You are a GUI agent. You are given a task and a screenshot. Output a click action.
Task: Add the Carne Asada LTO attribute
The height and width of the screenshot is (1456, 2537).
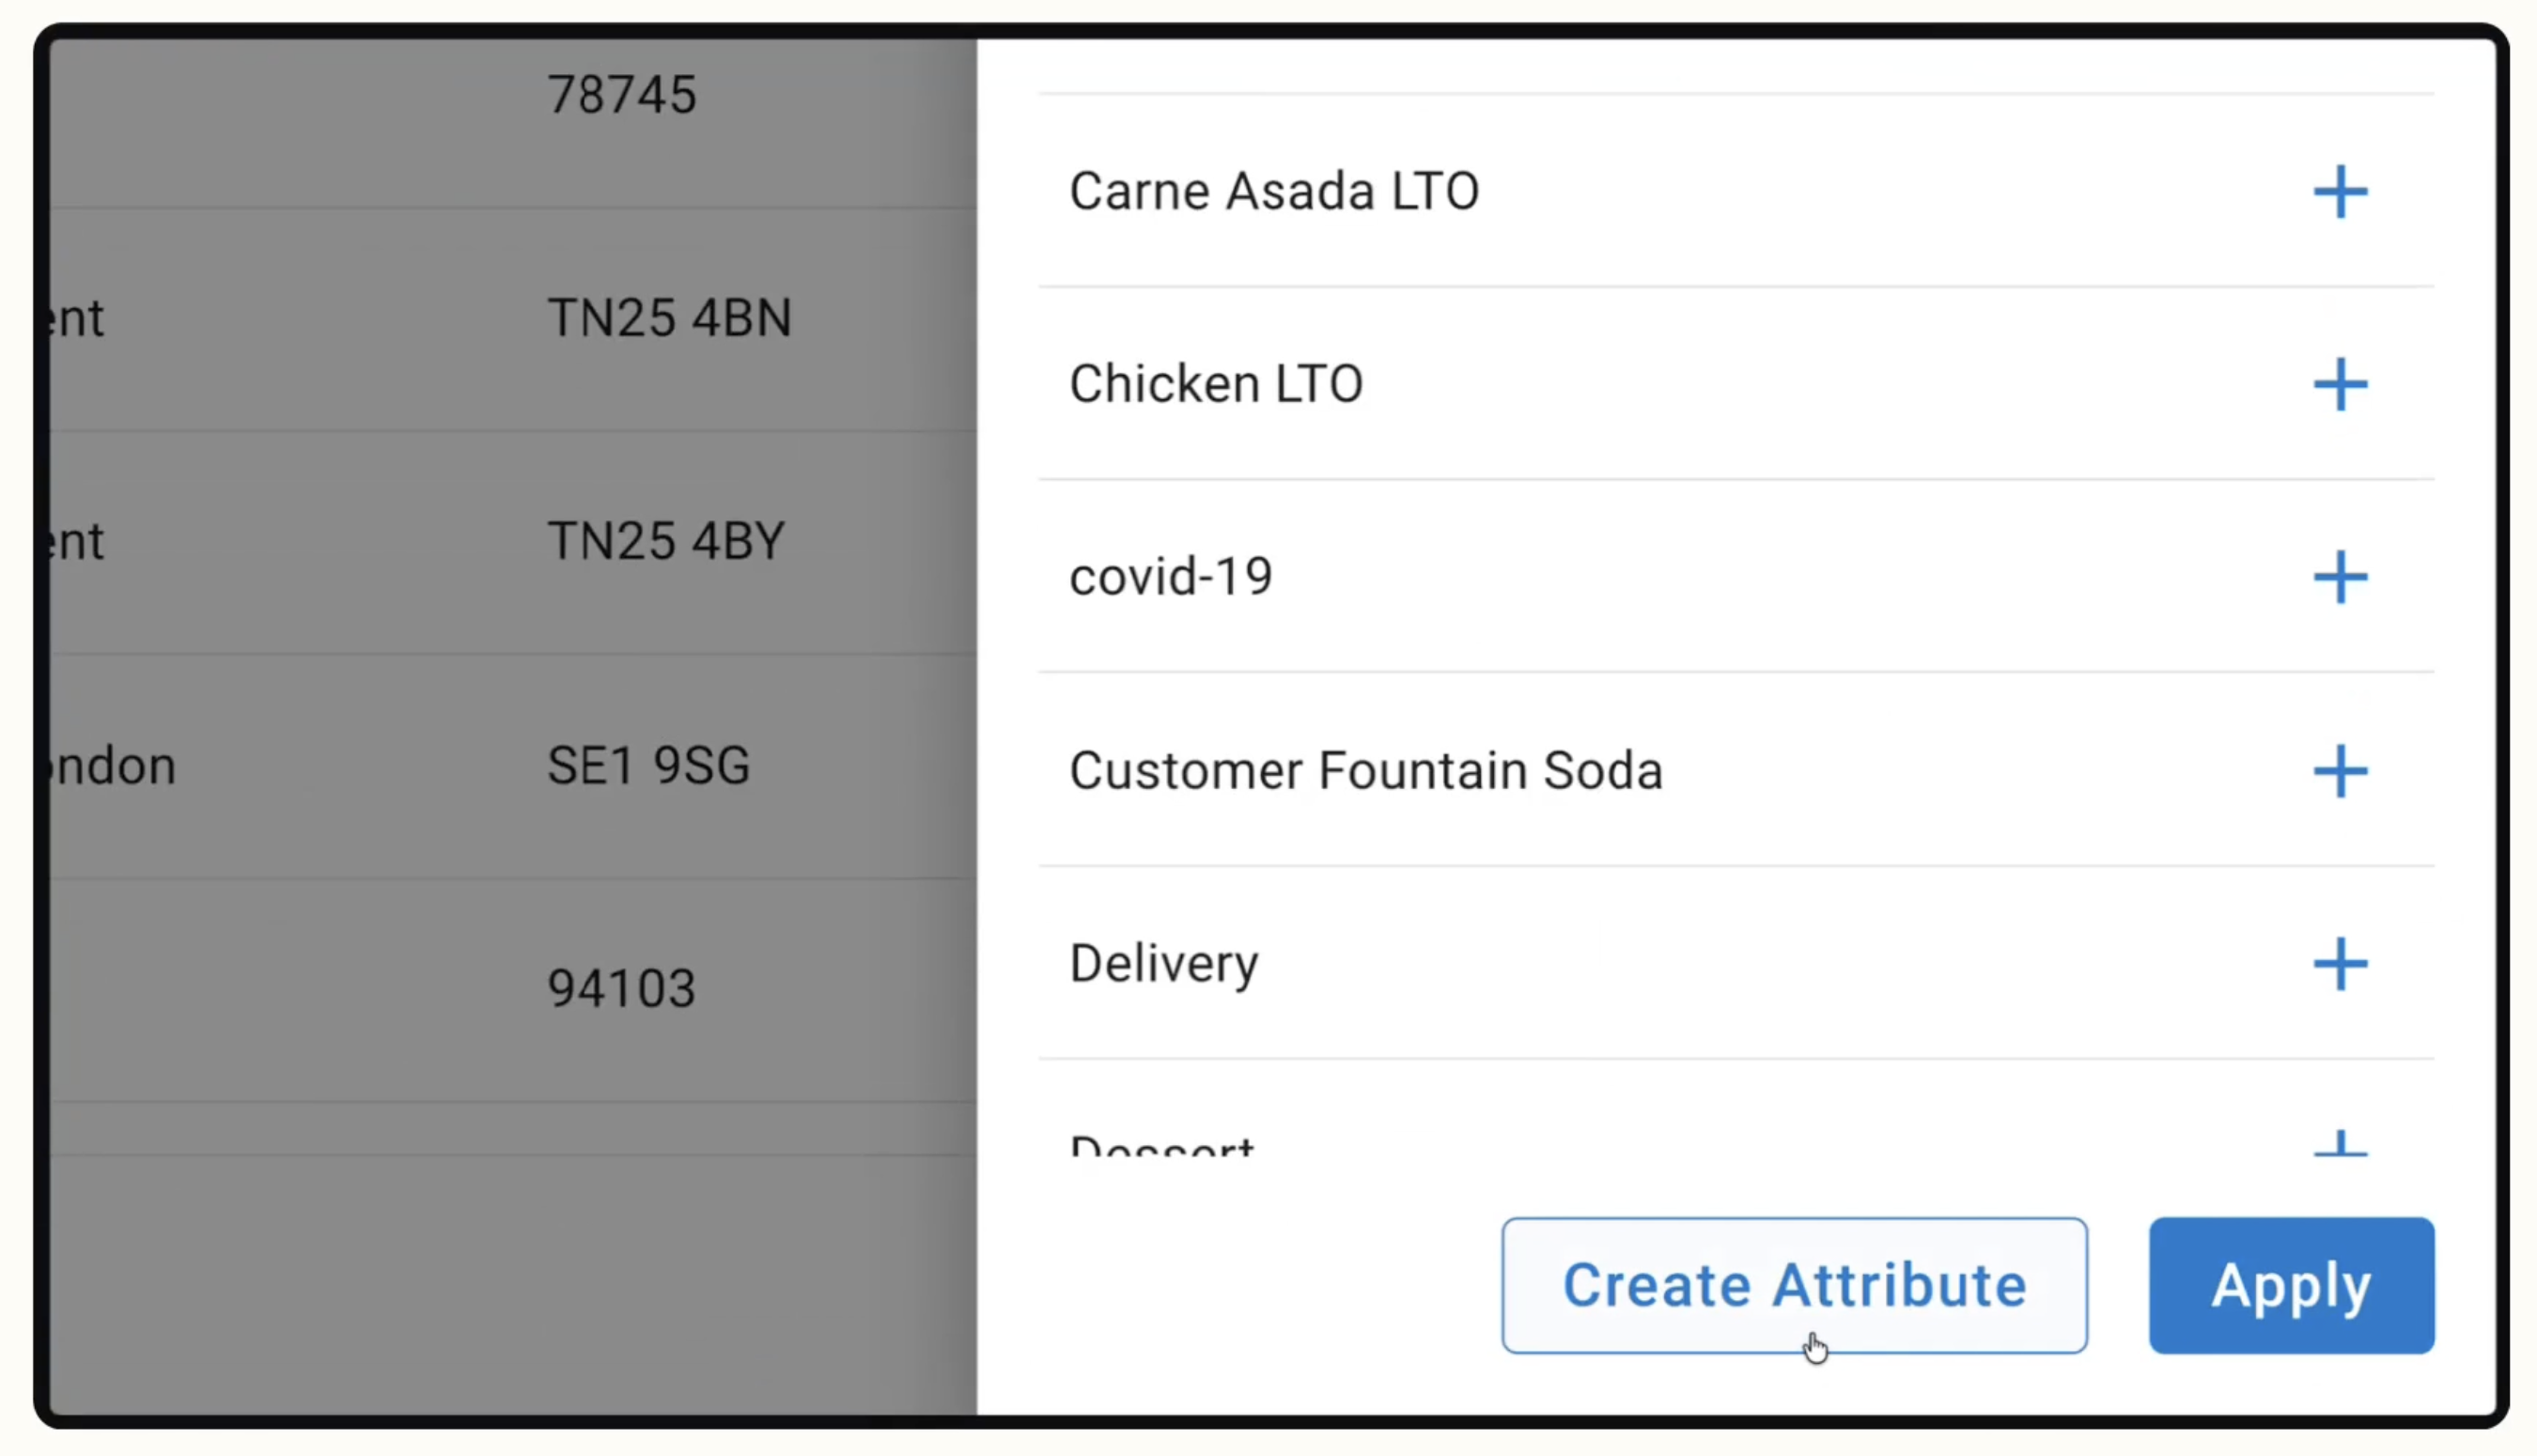point(2340,192)
